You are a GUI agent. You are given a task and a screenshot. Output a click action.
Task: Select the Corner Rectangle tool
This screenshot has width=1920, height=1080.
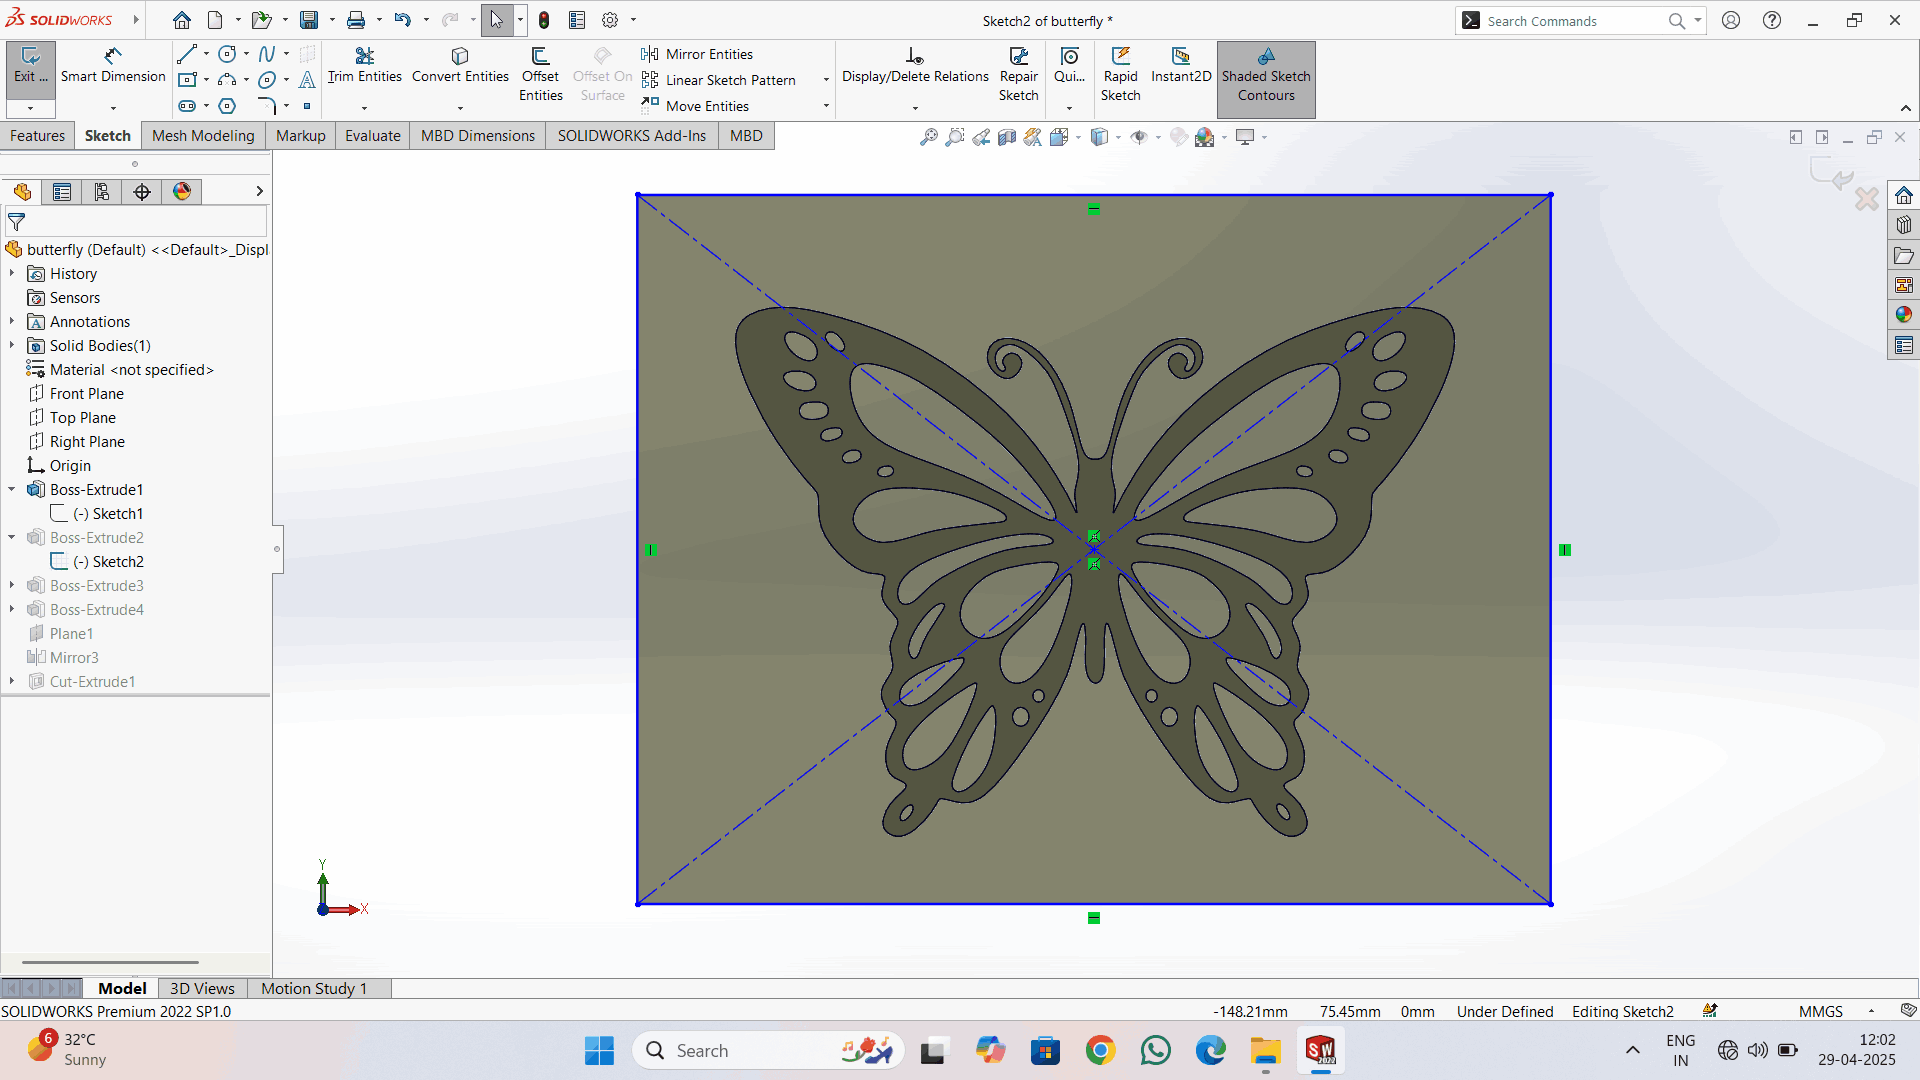[186, 80]
